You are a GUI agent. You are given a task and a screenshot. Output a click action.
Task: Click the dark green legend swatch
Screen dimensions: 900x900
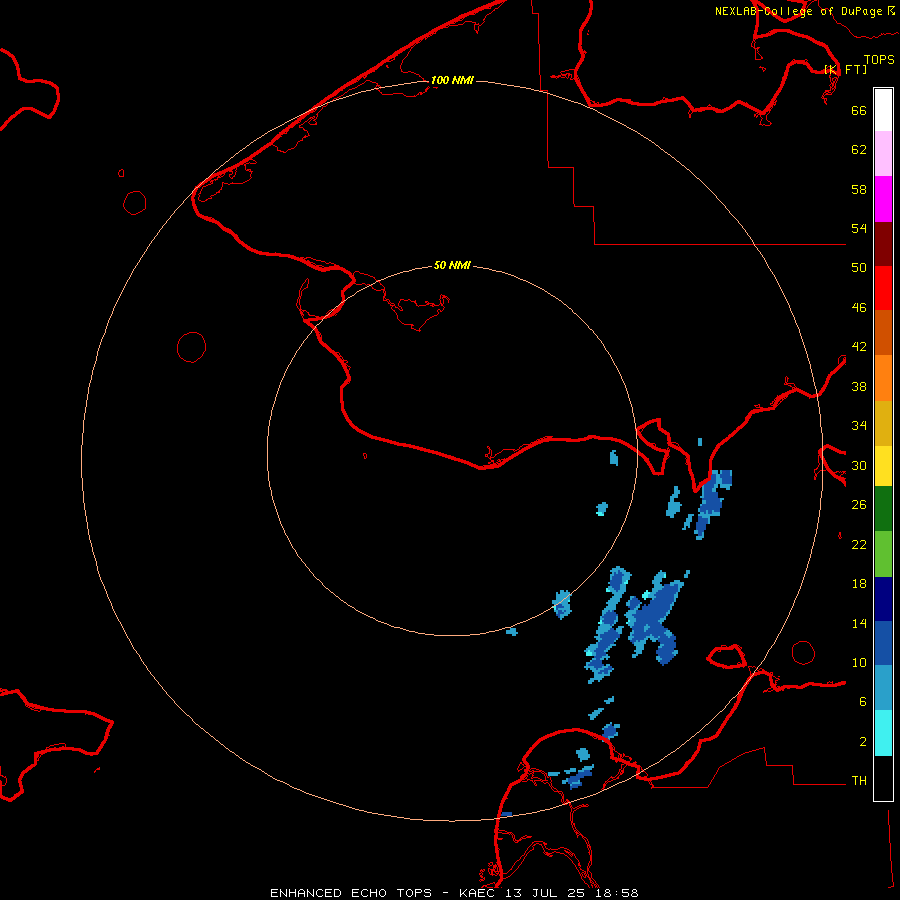[883, 509]
